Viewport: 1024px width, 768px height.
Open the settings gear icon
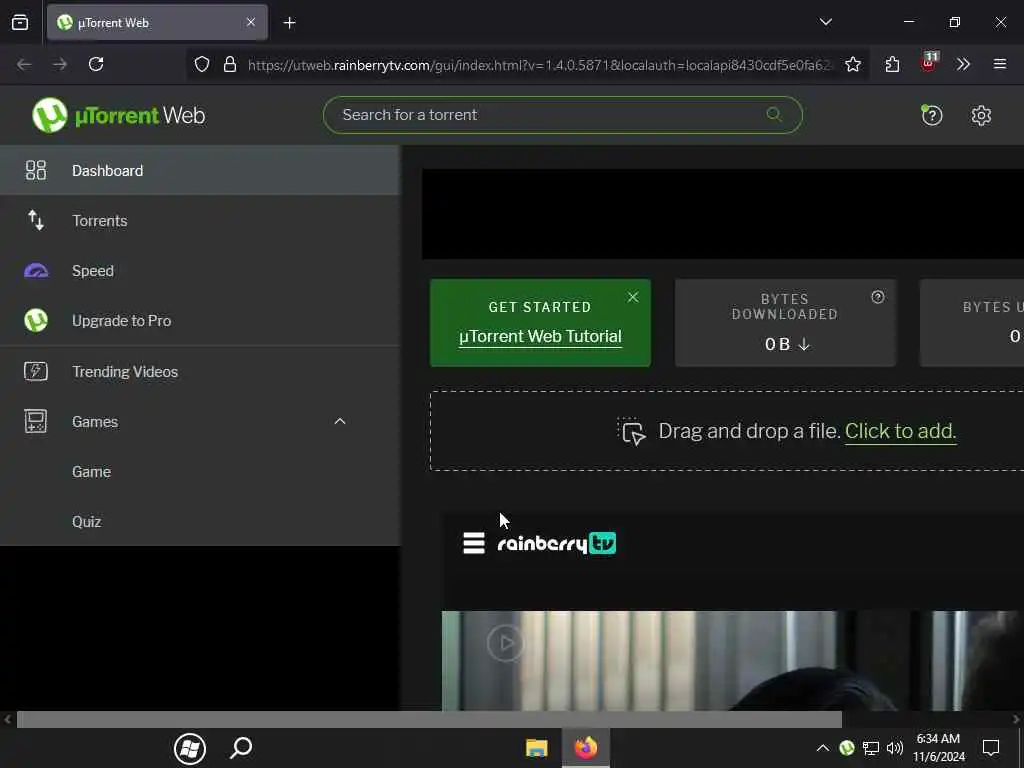click(981, 116)
